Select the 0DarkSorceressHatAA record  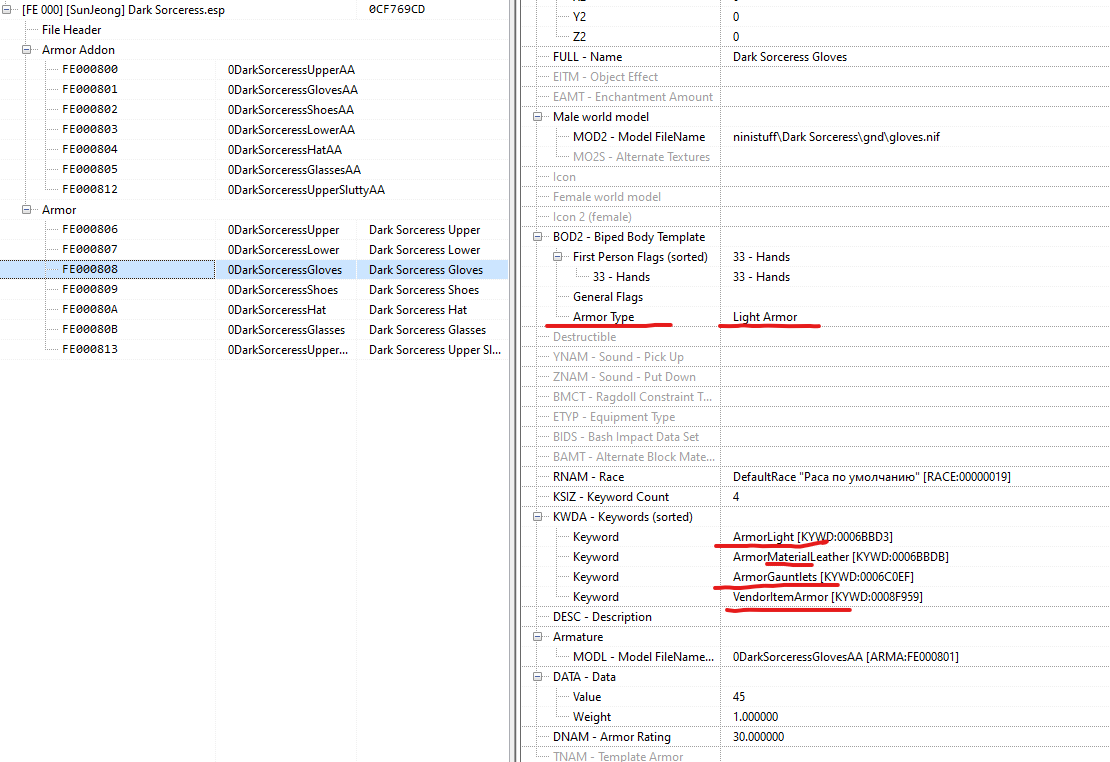[253, 149]
